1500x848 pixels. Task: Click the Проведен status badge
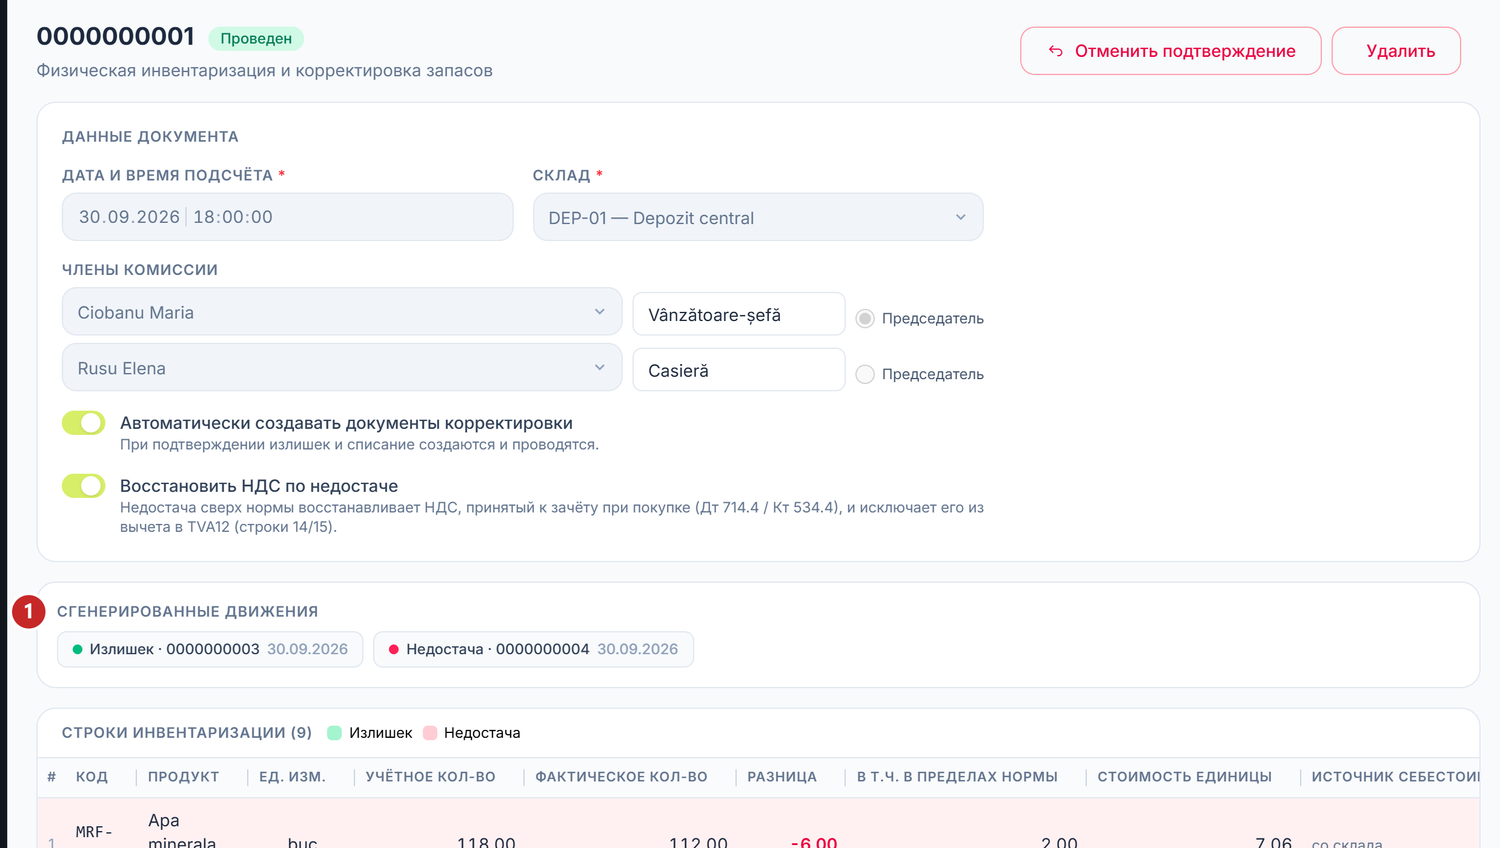[256, 39]
